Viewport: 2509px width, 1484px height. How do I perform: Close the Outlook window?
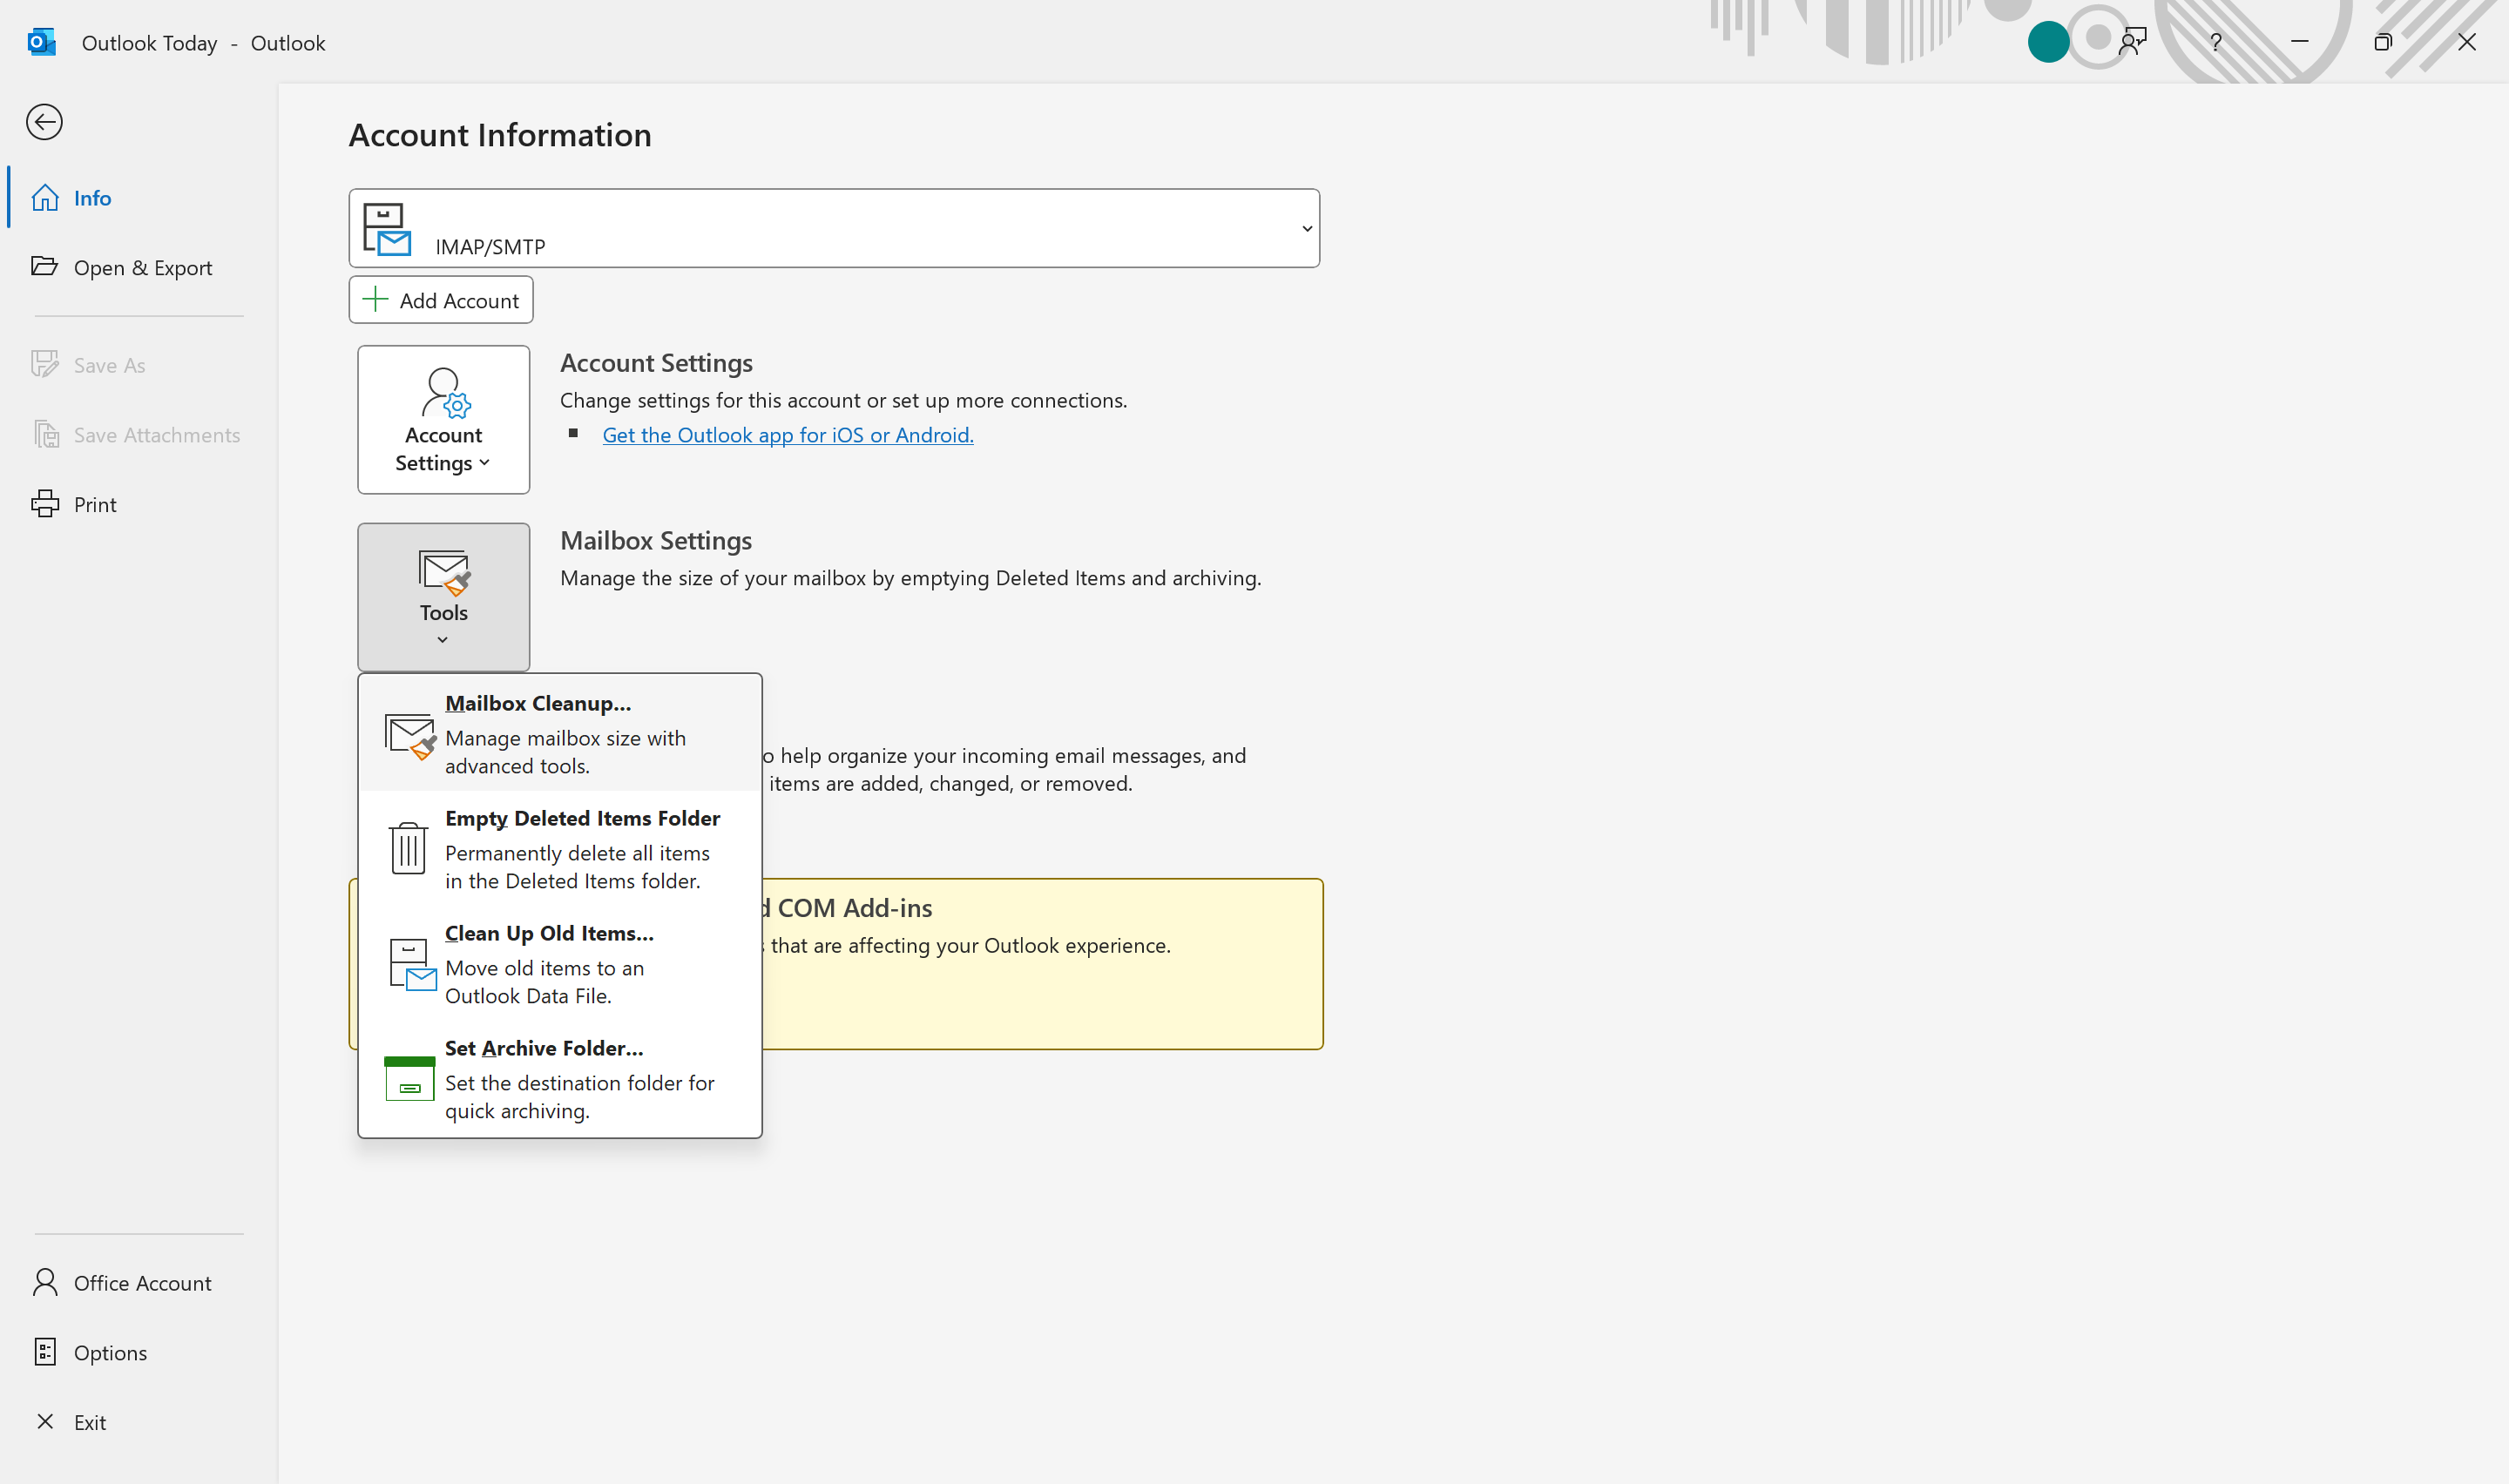tap(2467, 42)
